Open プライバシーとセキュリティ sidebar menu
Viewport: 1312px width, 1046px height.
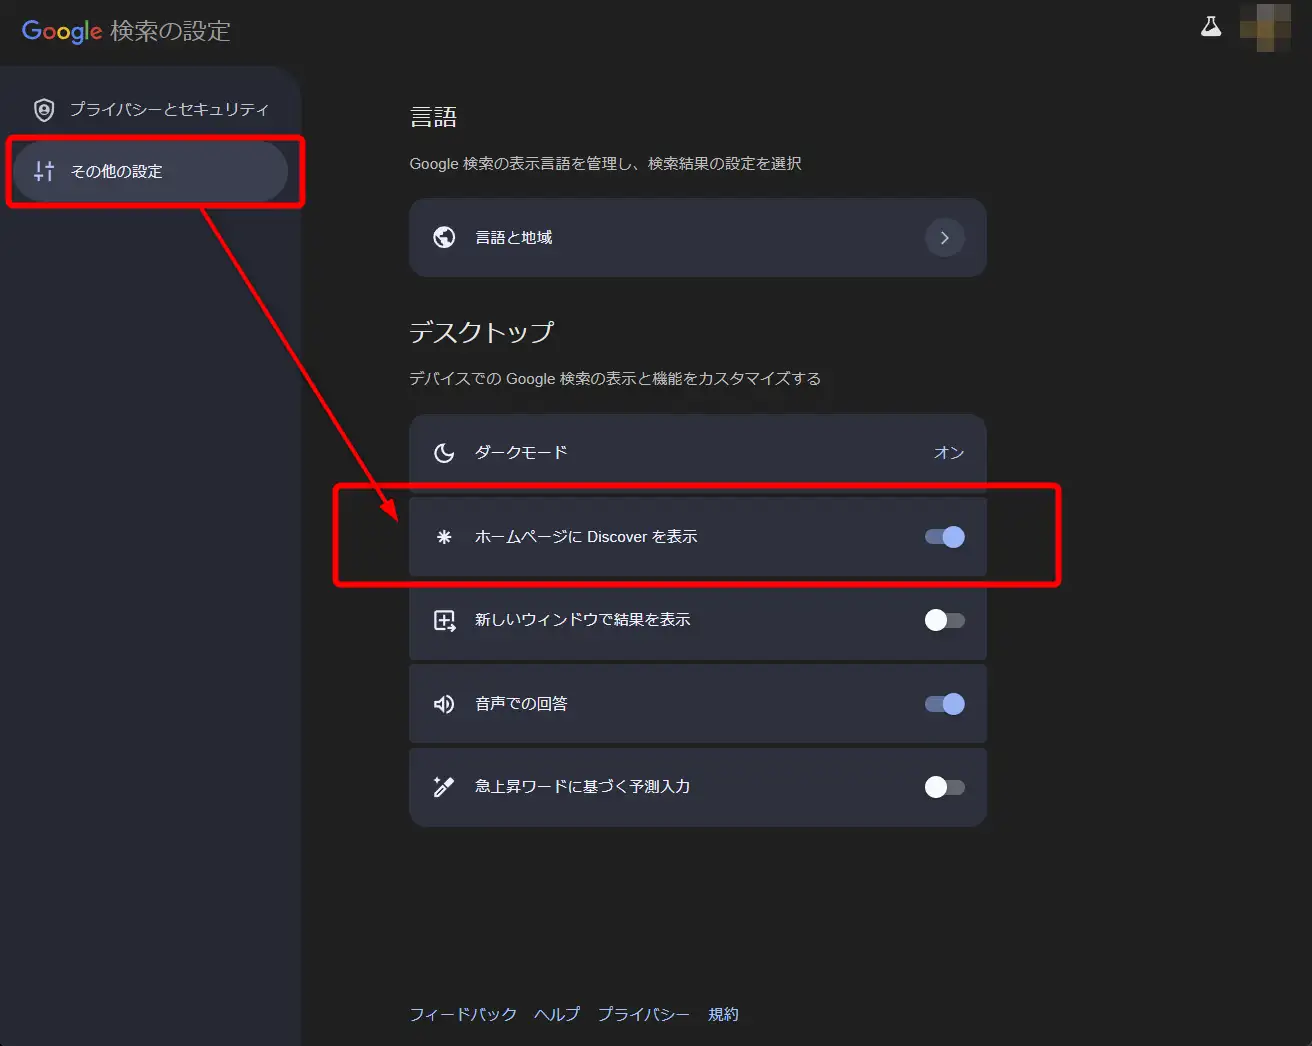click(168, 110)
